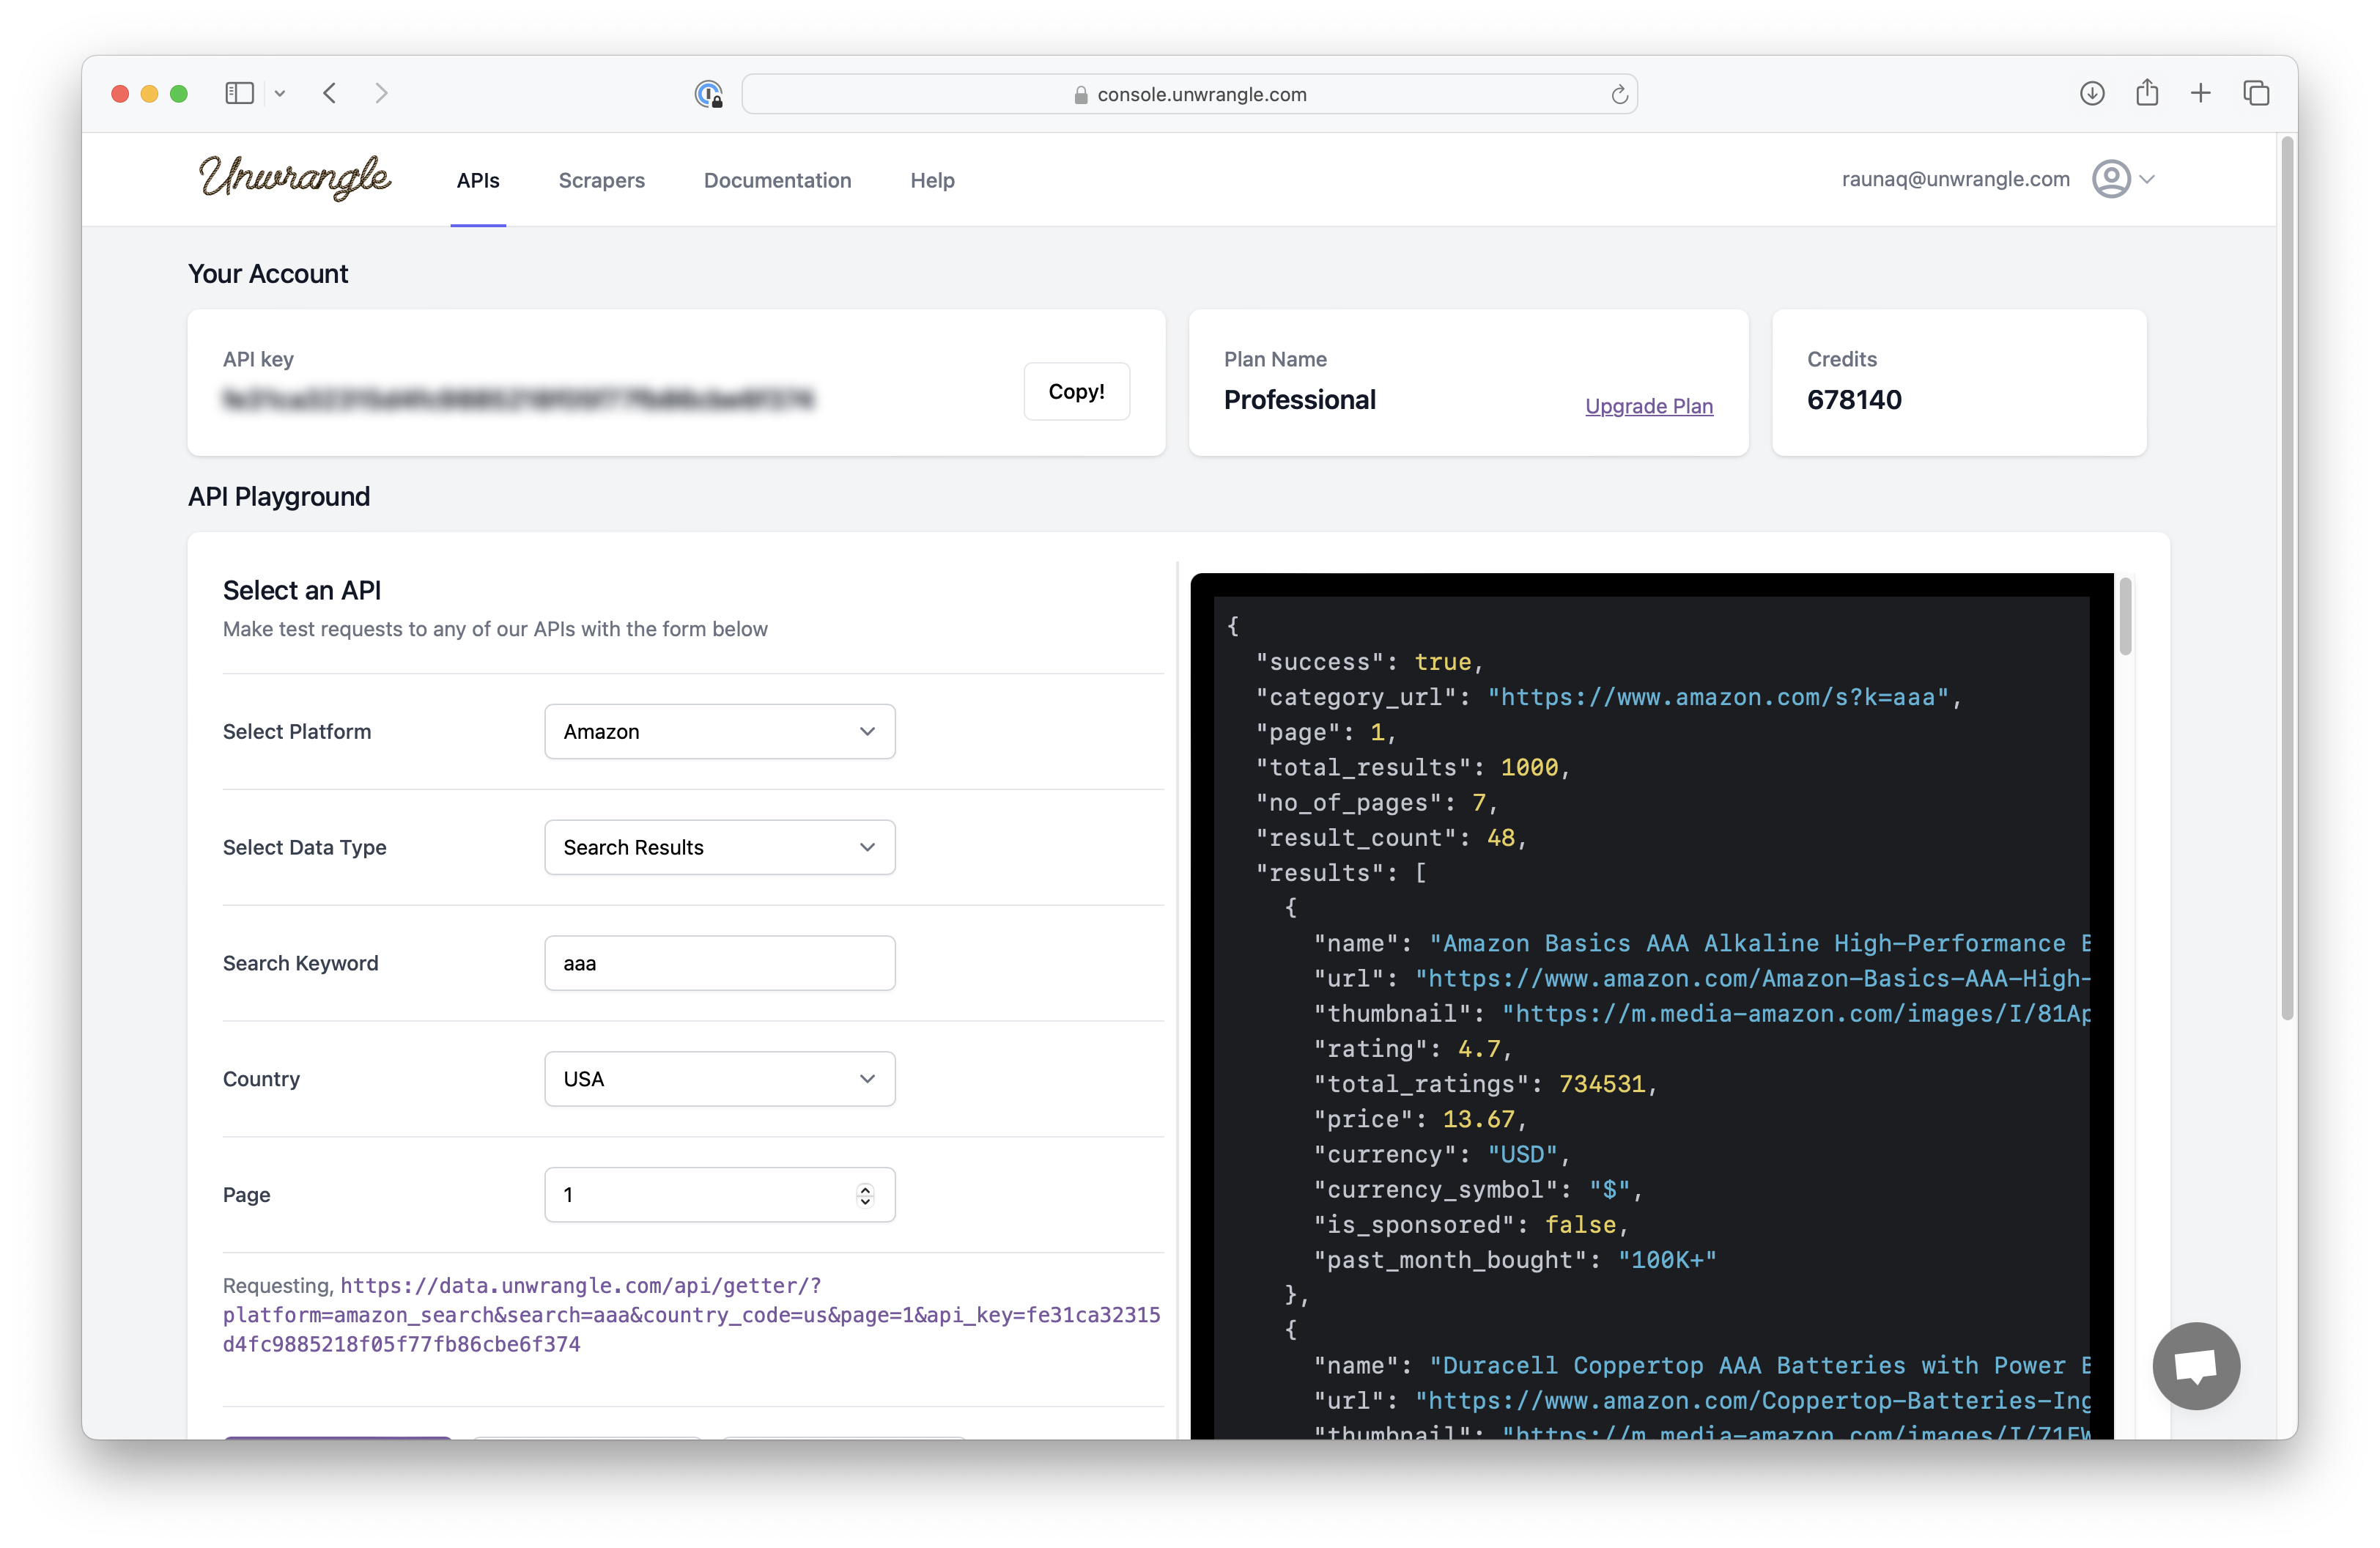Go back with the browser back arrow

330,94
